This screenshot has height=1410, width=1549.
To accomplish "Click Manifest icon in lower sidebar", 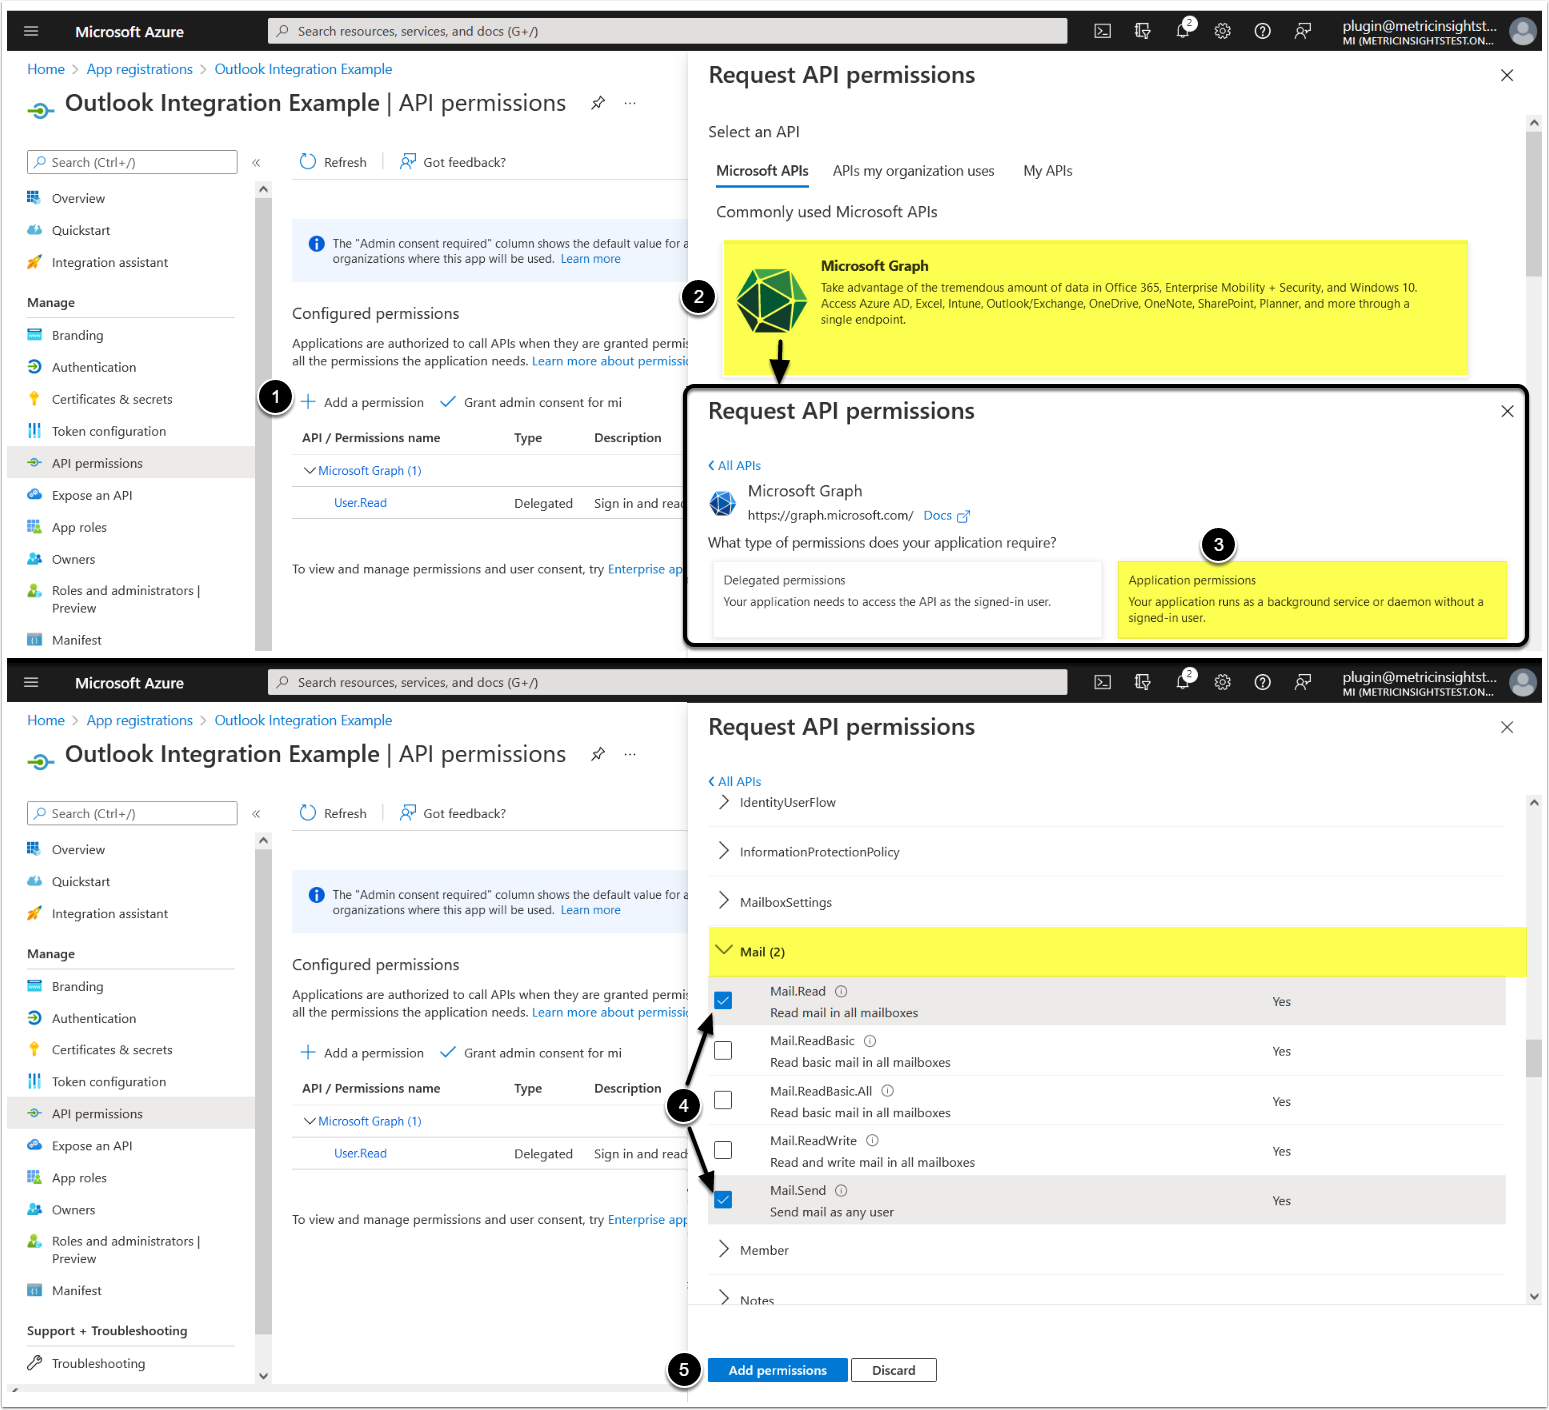I will [34, 1290].
